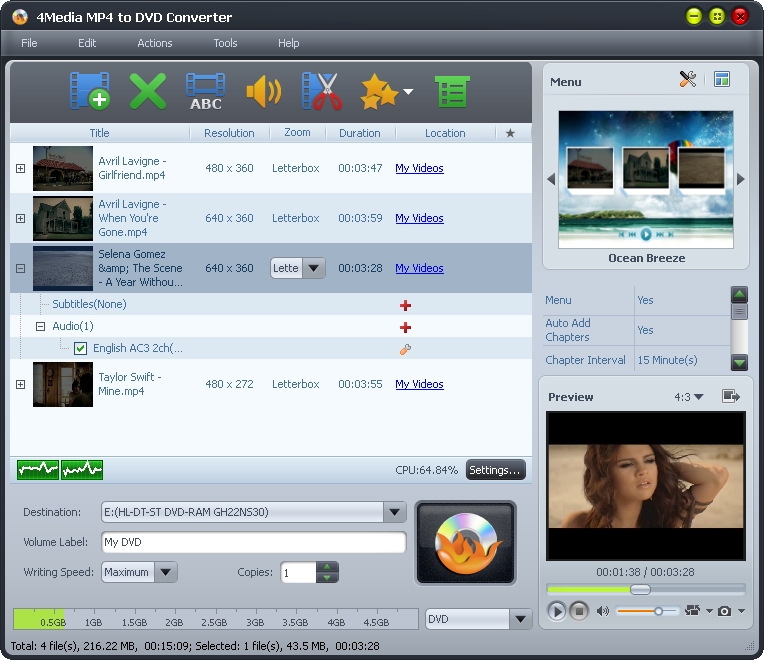Sort by the Title column header
The width and height of the screenshot is (764, 660).
[x=99, y=133]
